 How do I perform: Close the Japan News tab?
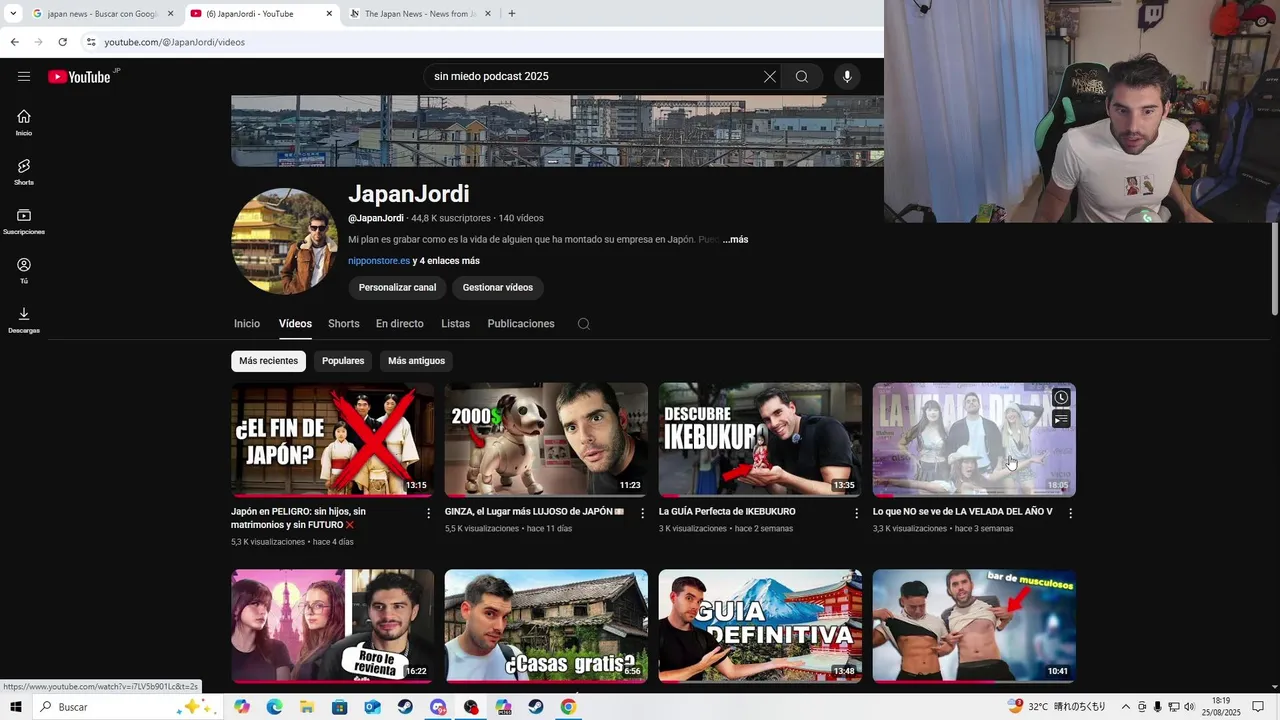tap(488, 14)
